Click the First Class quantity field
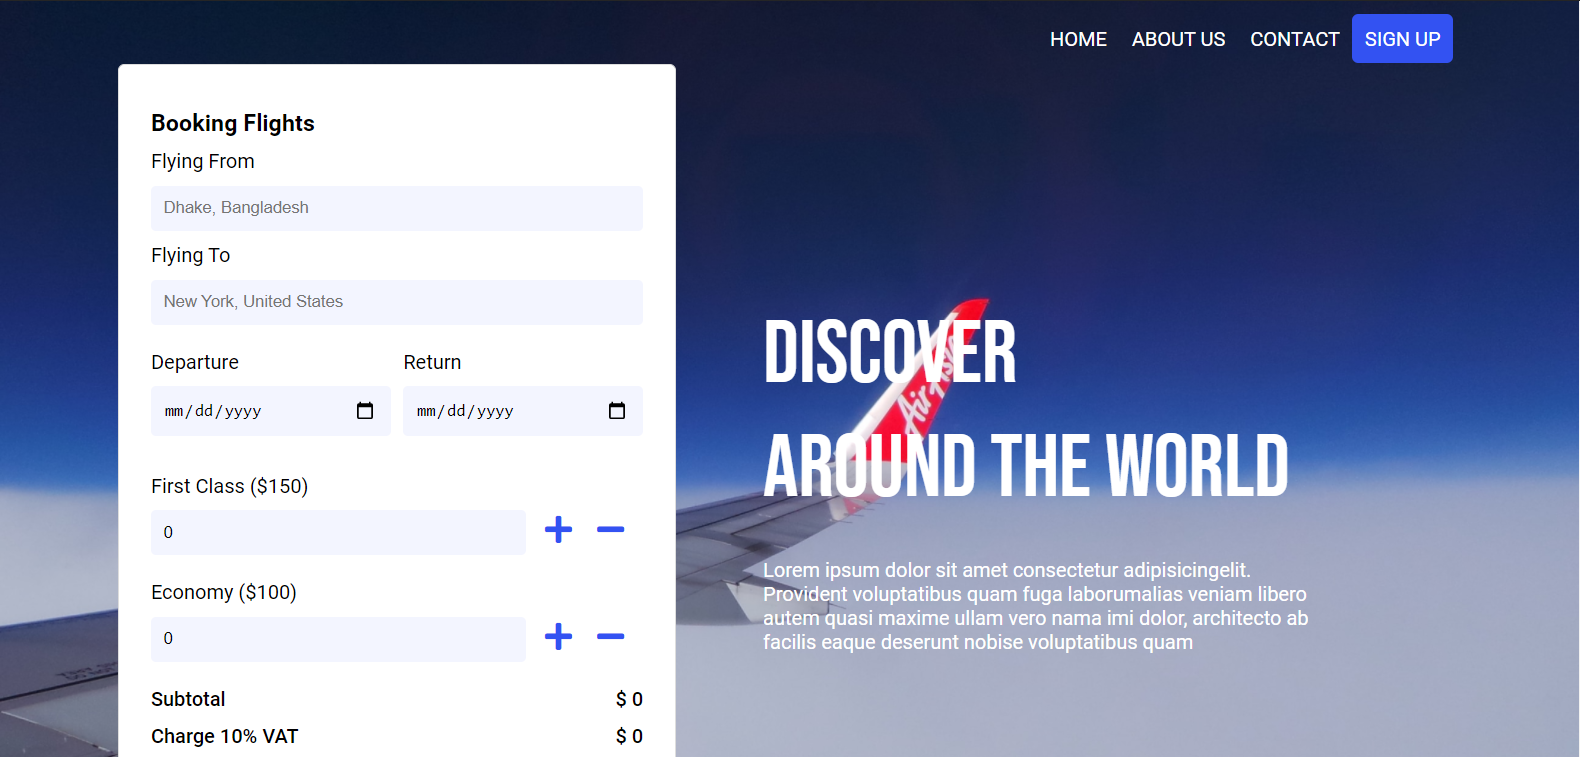The height and width of the screenshot is (757, 1580). tap(338, 532)
